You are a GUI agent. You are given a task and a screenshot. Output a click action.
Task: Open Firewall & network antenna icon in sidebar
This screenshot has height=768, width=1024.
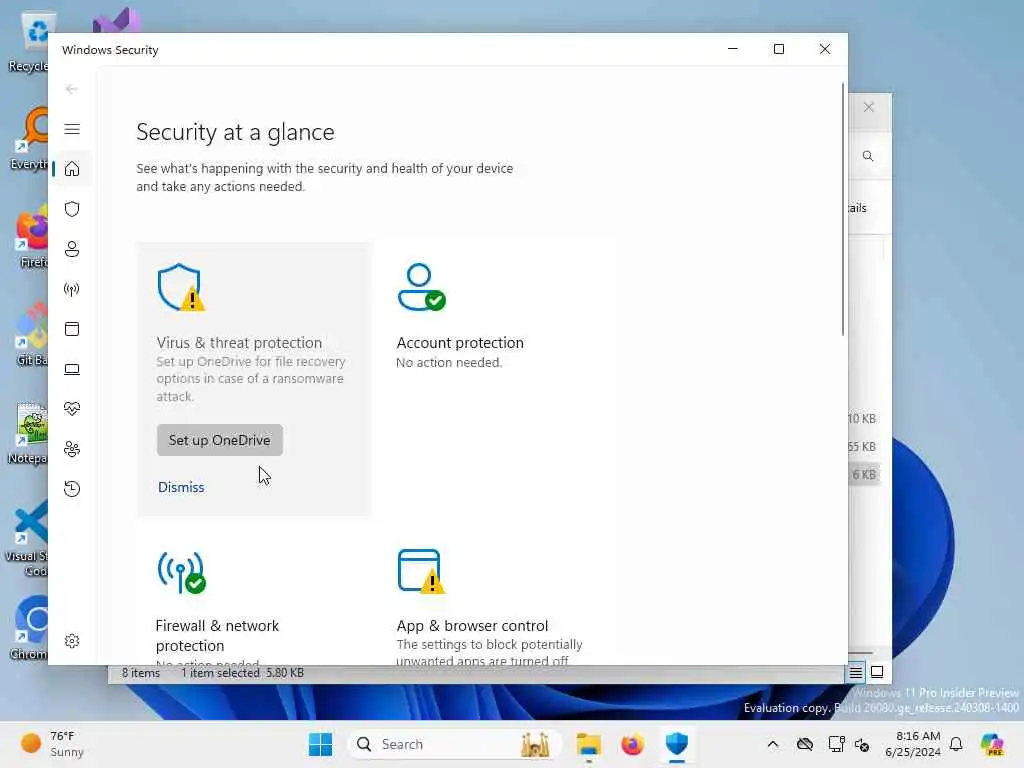(72, 289)
